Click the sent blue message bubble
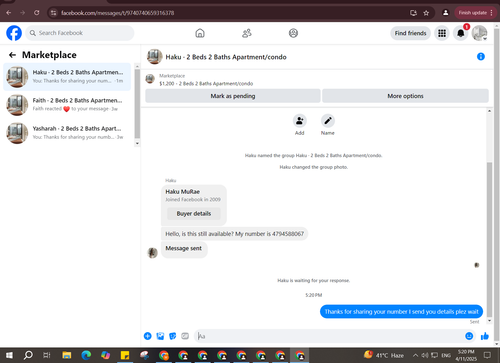This screenshot has width=500, height=363. [x=401, y=312]
